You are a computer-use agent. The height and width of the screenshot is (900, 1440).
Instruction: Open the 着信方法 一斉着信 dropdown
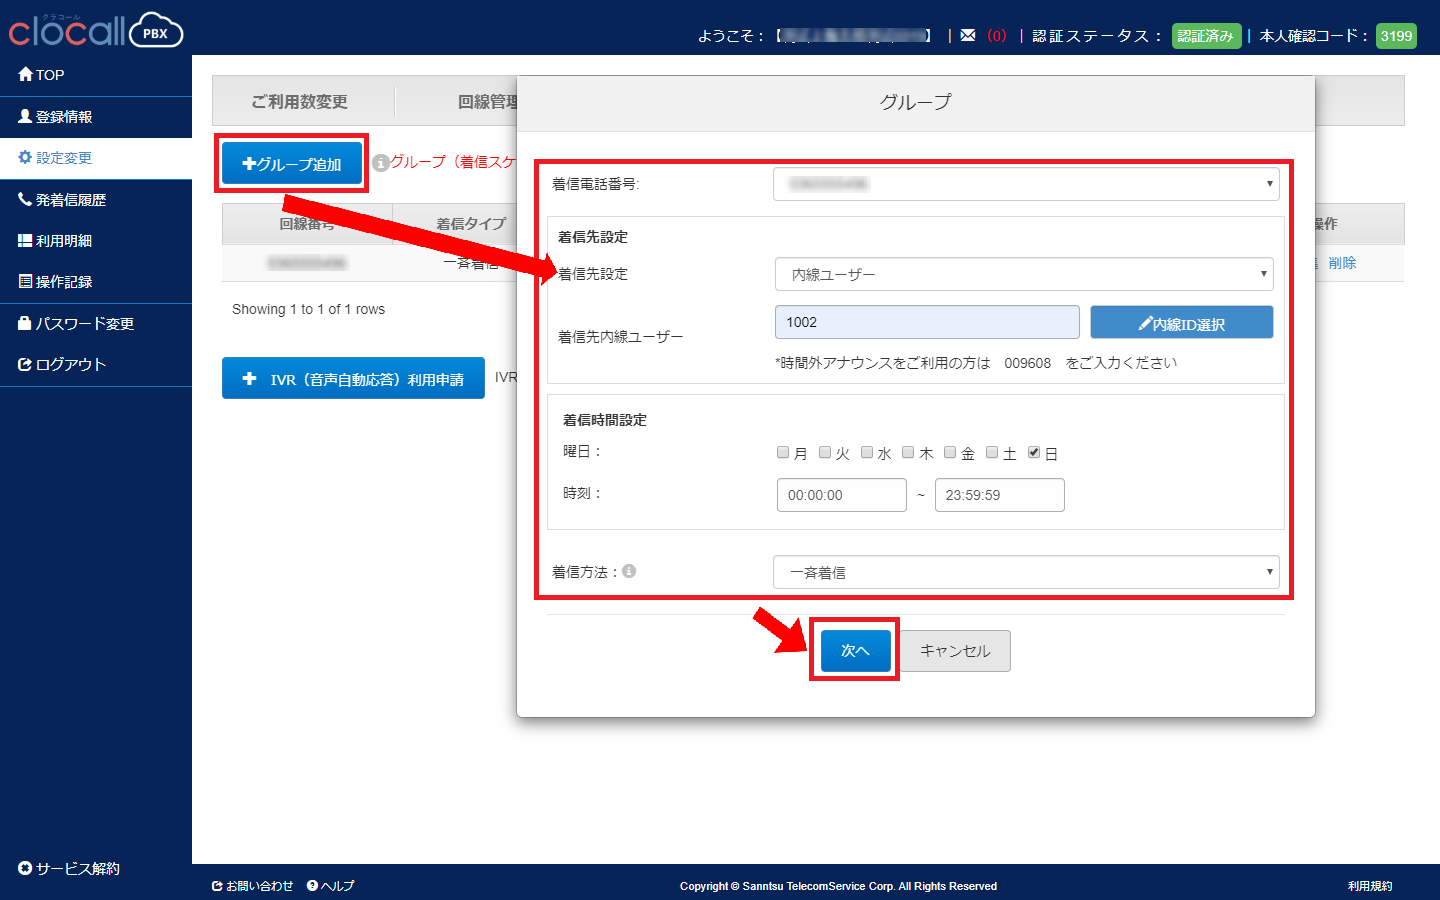(1026, 572)
